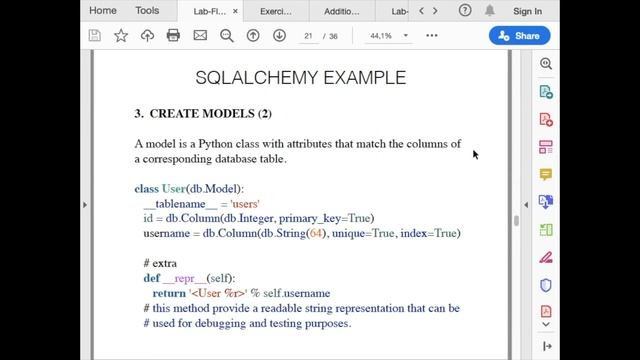Image resolution: width=640 pixels, height=360 pixels.
Task: Open the notifications bell
Action: 490,11
